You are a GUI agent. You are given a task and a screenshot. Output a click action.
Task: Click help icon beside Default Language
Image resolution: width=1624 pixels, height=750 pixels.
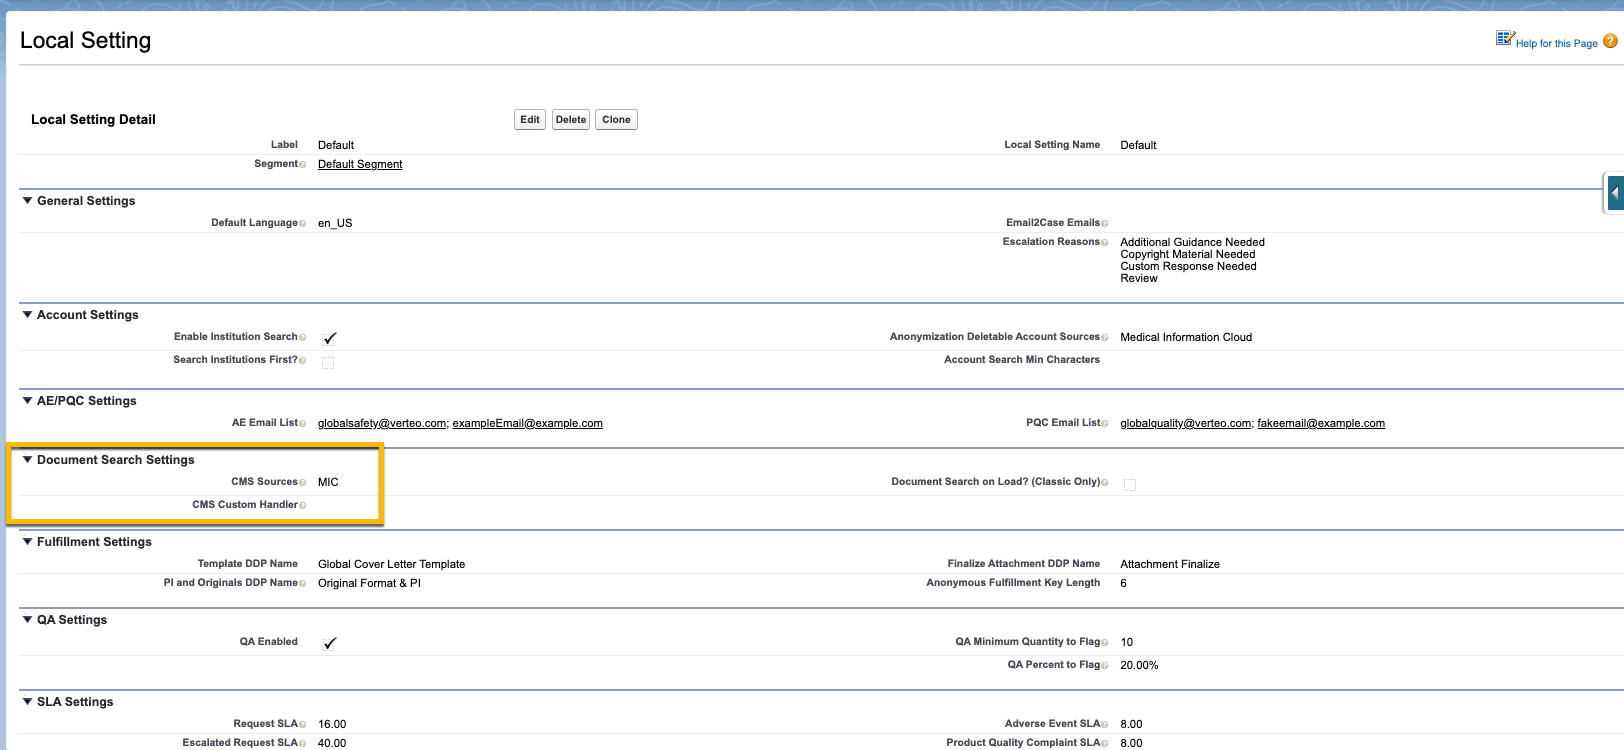303,224
